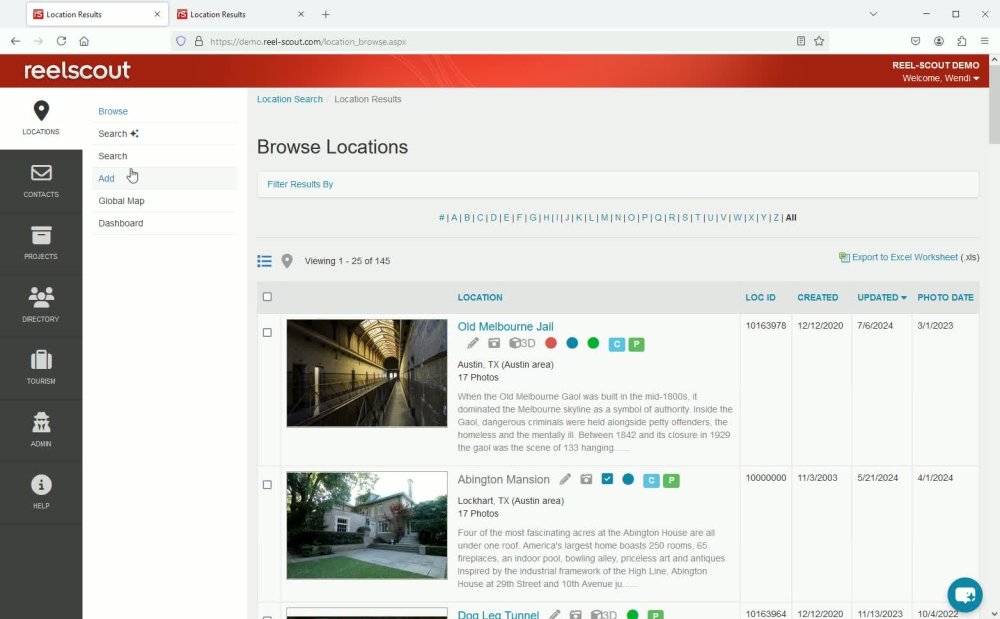Open the Old Melbourne Jail thumbnail photo
Screen dimensions: 1000x619
(x=367, y=373)
